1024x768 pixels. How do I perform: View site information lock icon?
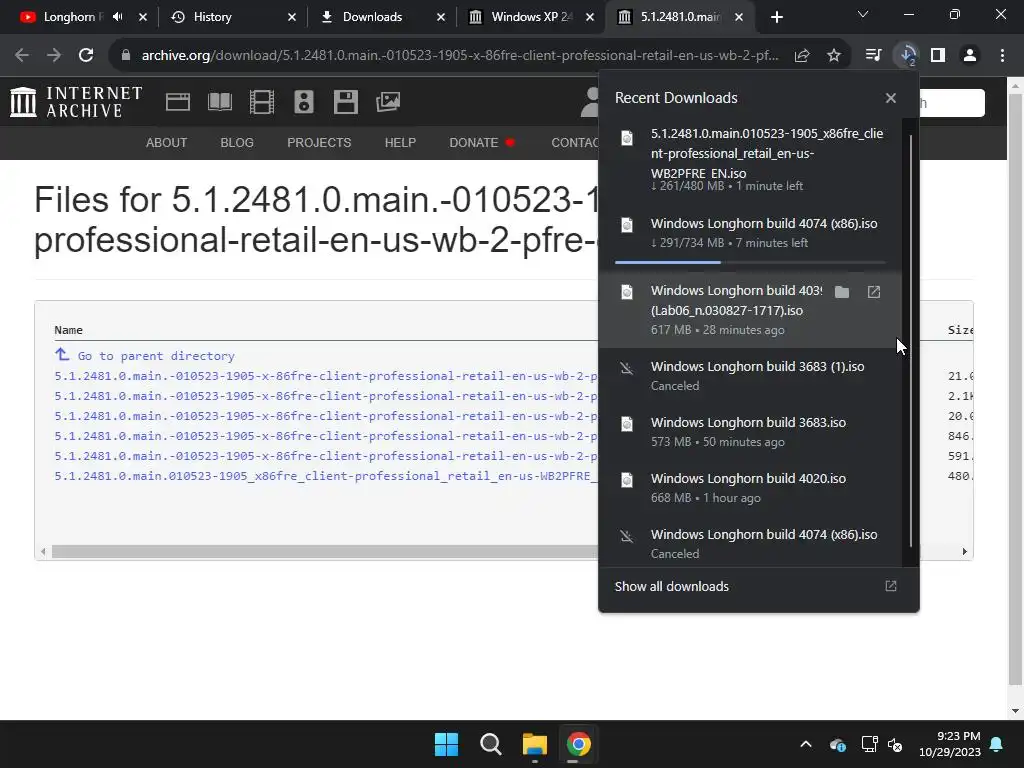point(125,55)
